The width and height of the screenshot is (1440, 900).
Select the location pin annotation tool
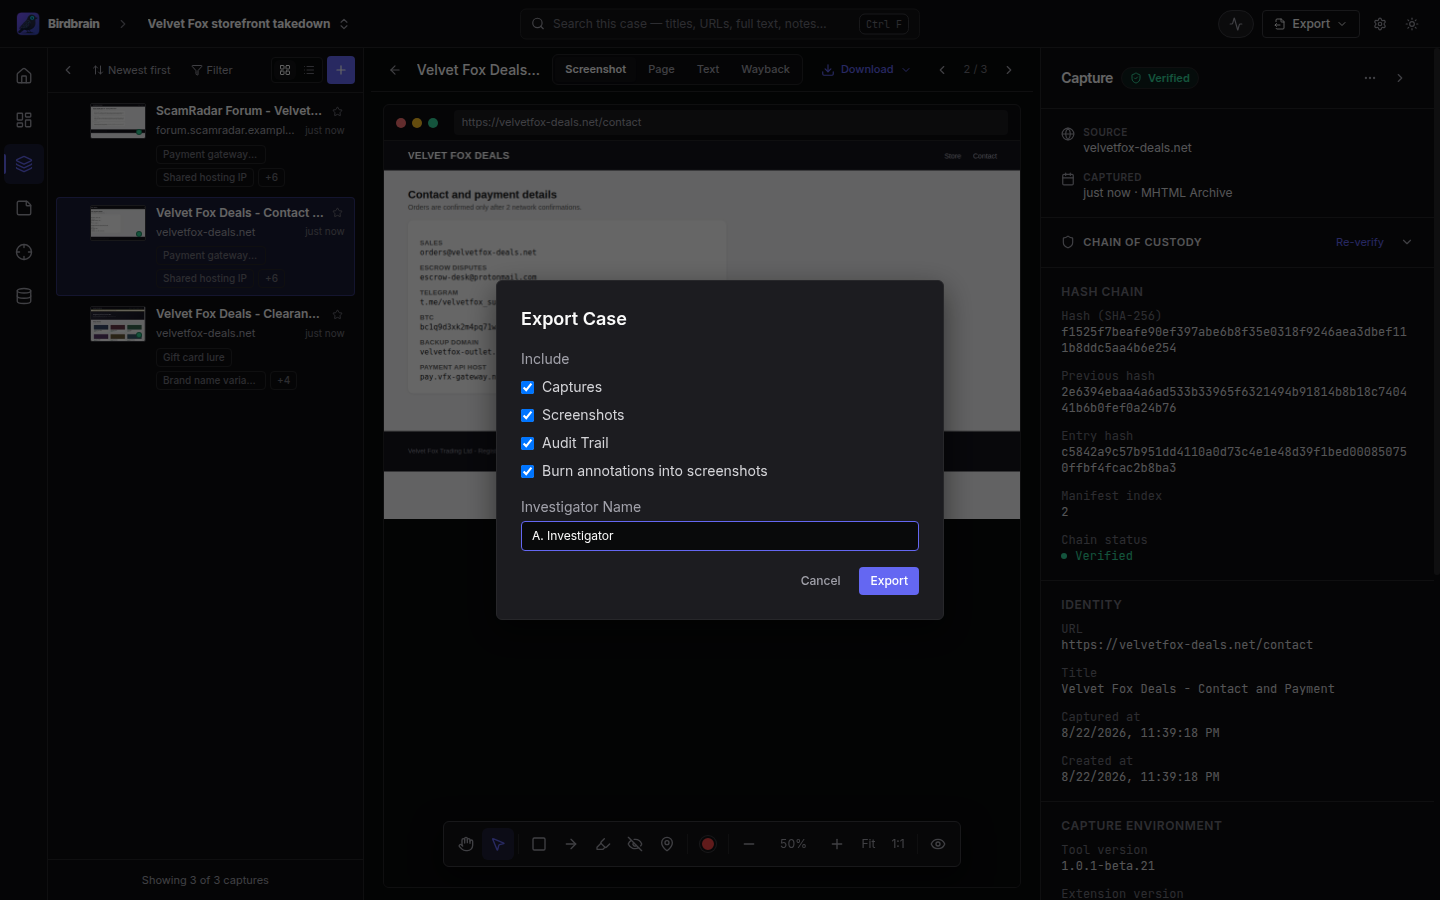click(667, 844)
